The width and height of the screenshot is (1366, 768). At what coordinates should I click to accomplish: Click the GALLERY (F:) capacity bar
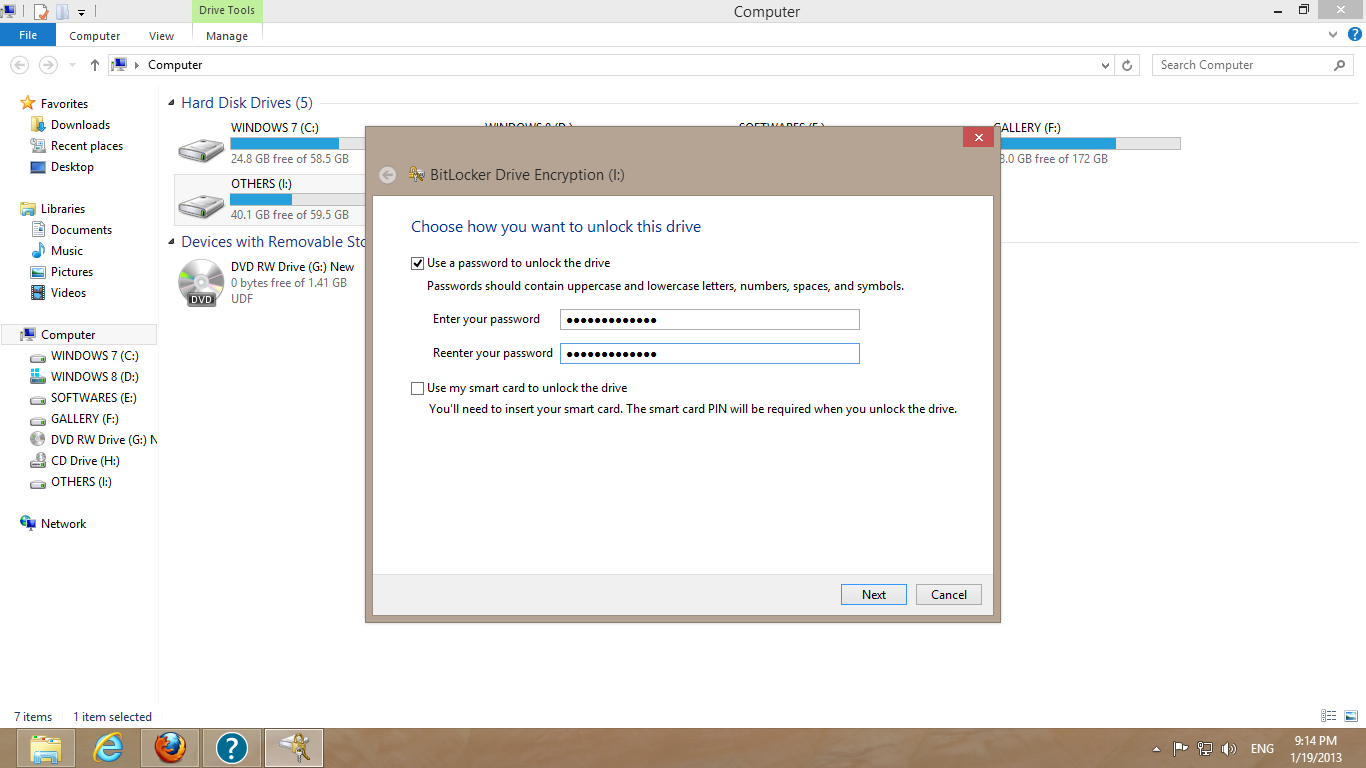pyautogui.click(x=1090, y=143)
